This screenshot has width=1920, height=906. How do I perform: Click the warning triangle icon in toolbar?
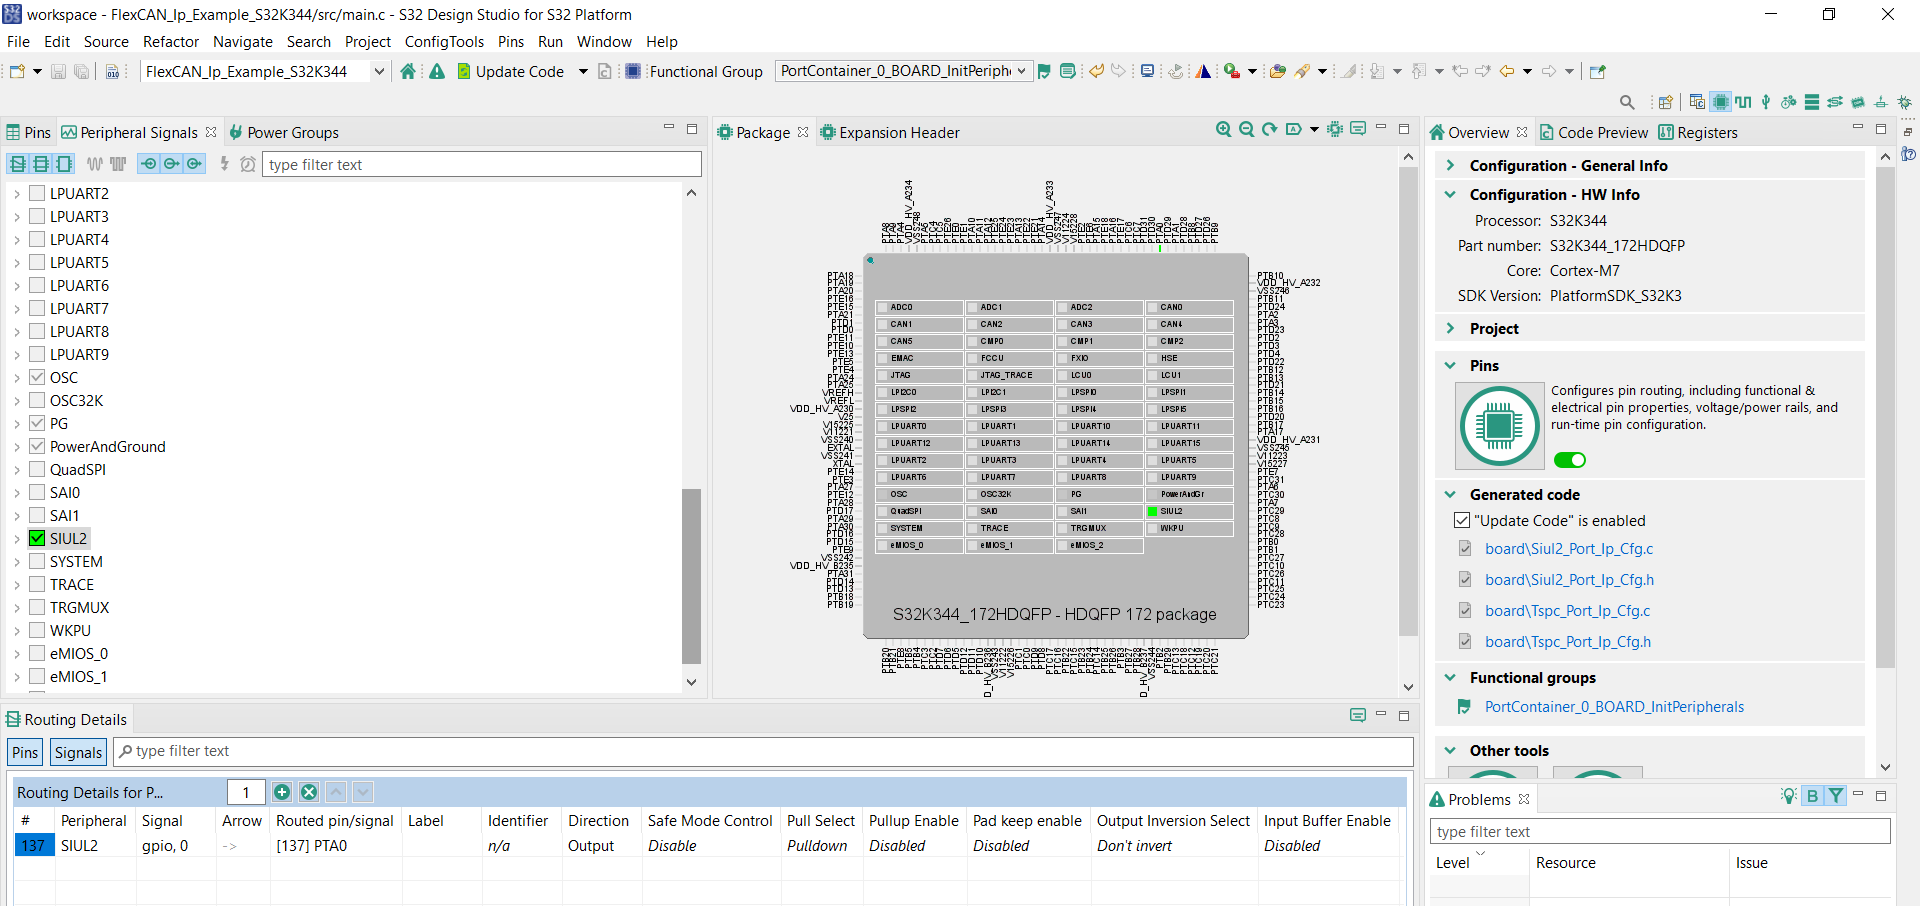tap(437, 71)
